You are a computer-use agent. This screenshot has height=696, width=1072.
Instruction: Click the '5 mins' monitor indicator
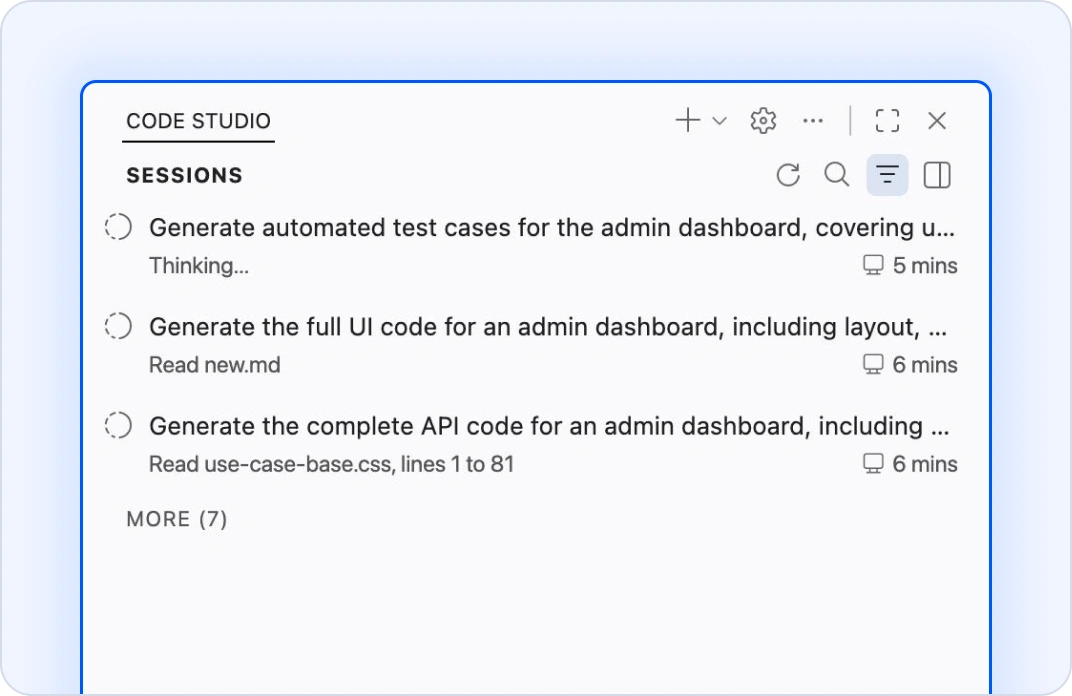910,266
